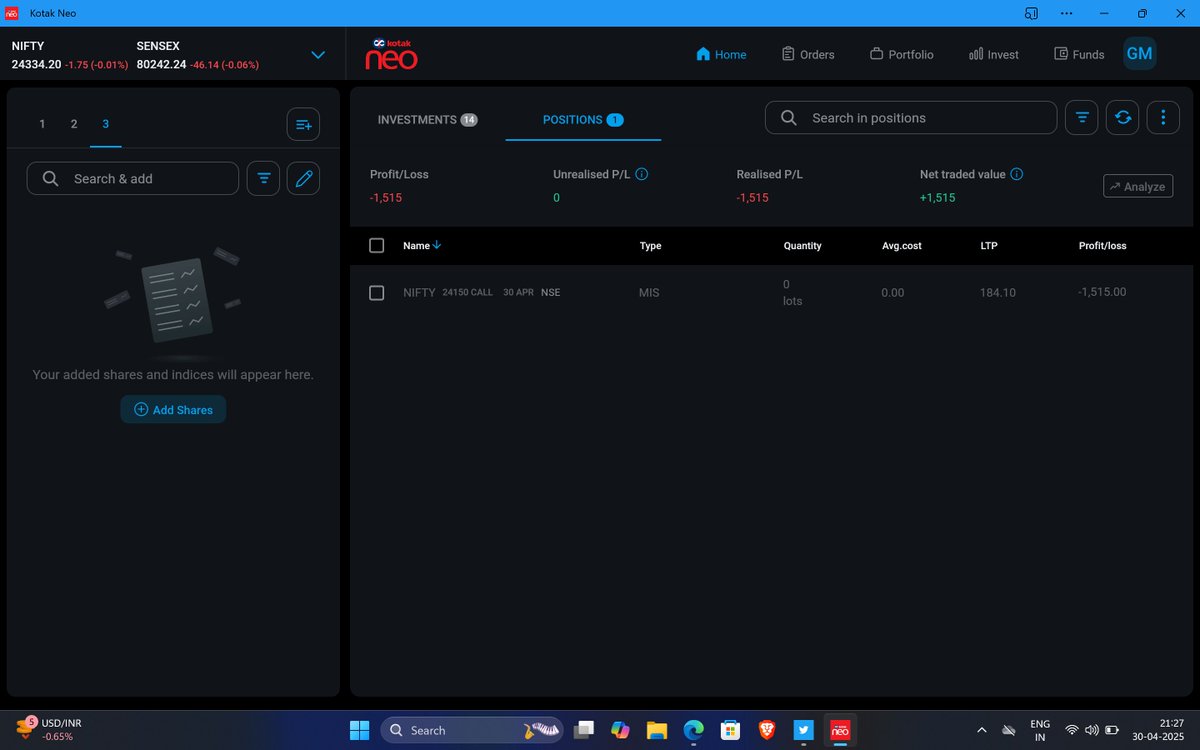The width and height of the screenshot is (1200, 750).
Task: Click the cast icon in title bar
Action: (x=1031, y=13)
